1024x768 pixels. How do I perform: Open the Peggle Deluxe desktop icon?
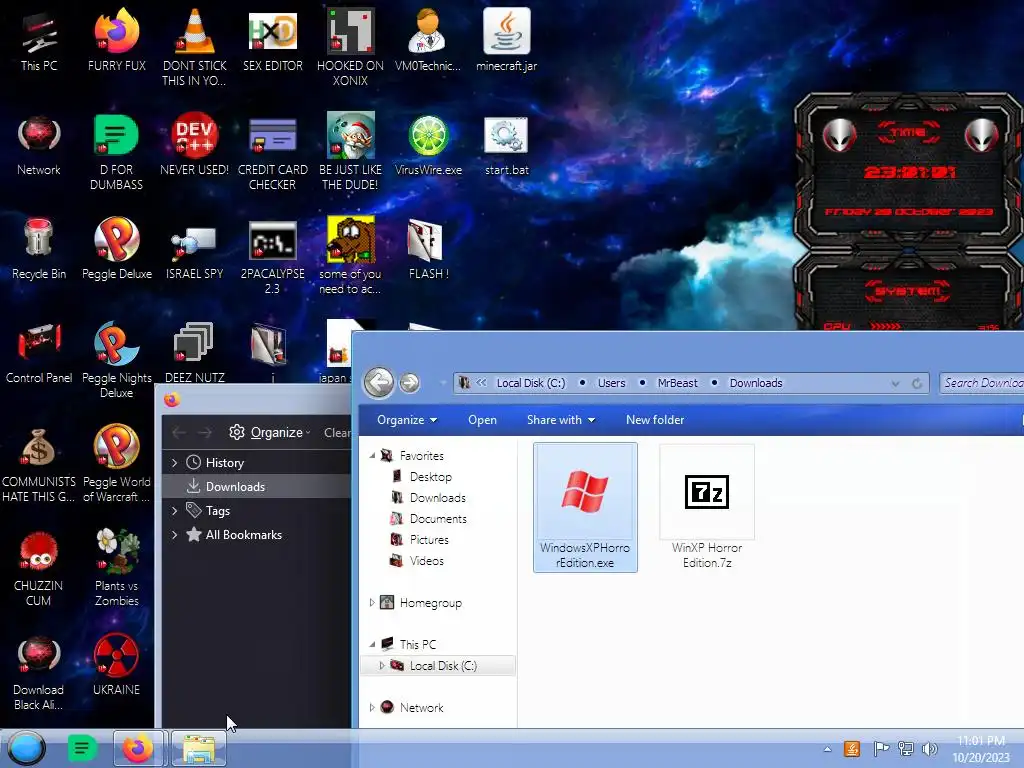point(116,249)
